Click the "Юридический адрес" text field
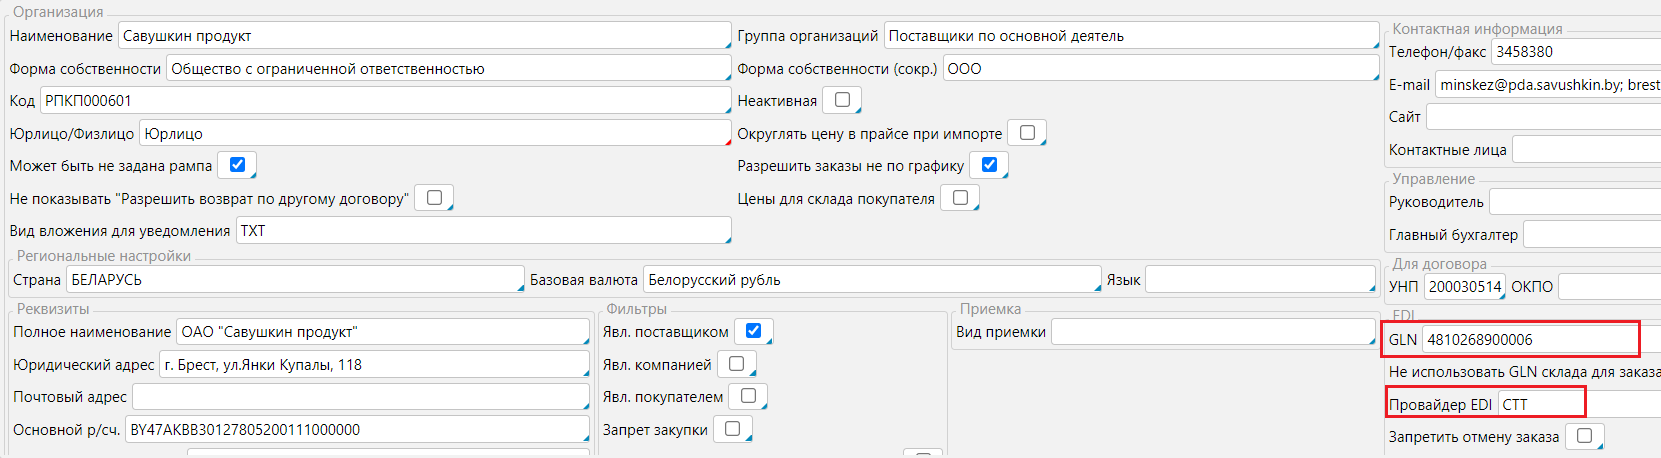This screenshot has height=458, width=1661. pyautogui.click(x=373, y=365)
